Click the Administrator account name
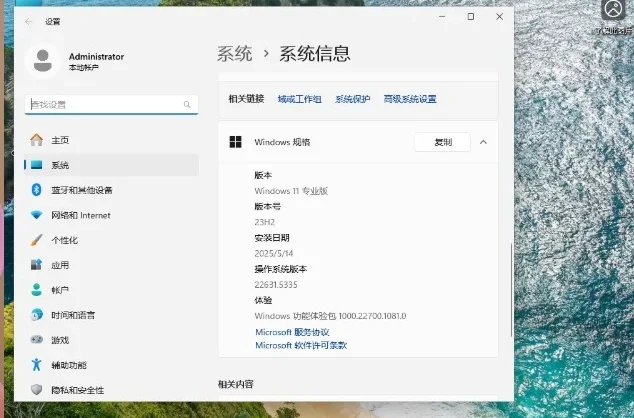 [x=96, y=57]
